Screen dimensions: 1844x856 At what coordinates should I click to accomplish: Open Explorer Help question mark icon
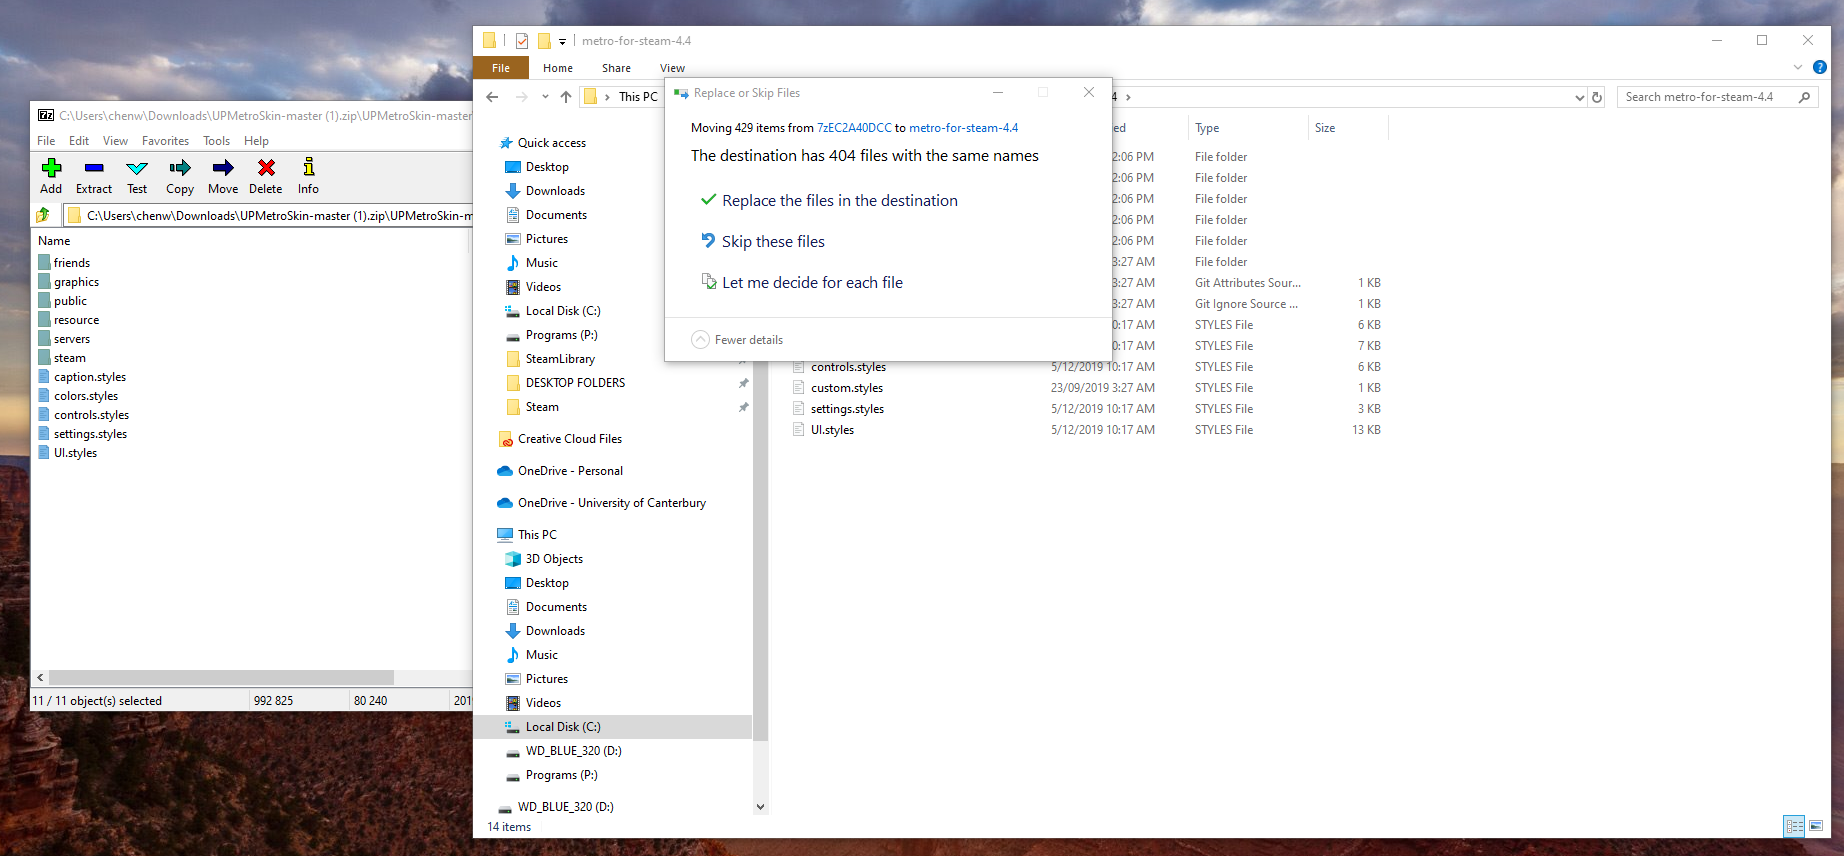point(1820,67)
